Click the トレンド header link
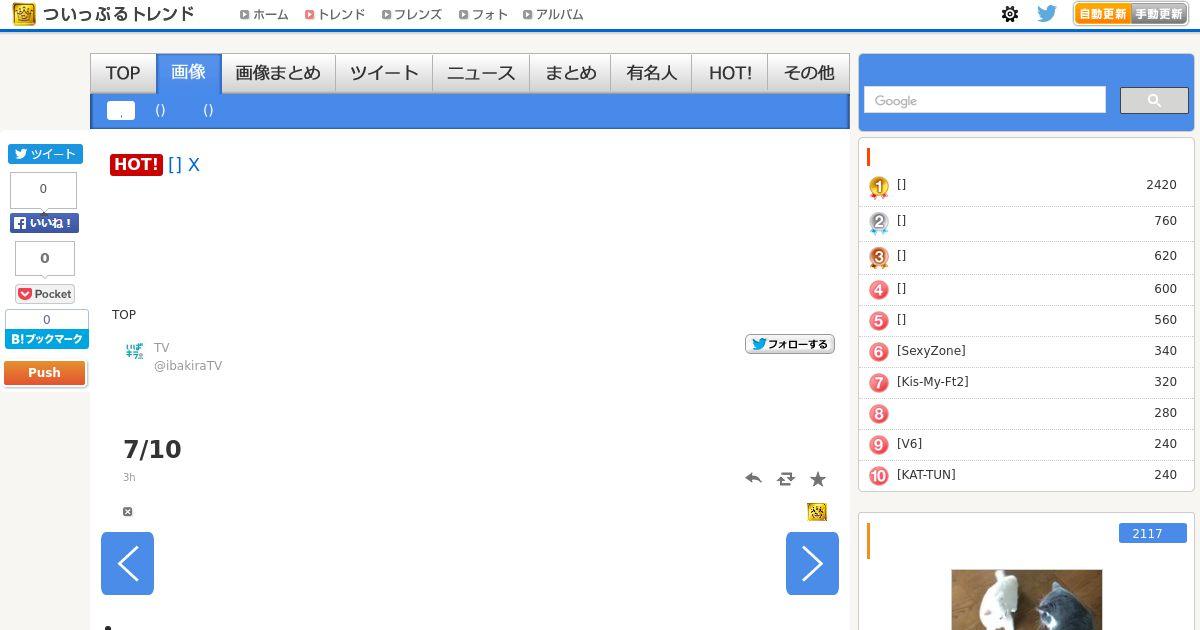The width and height of the screenshot is (1200, 630). point(335,14)
